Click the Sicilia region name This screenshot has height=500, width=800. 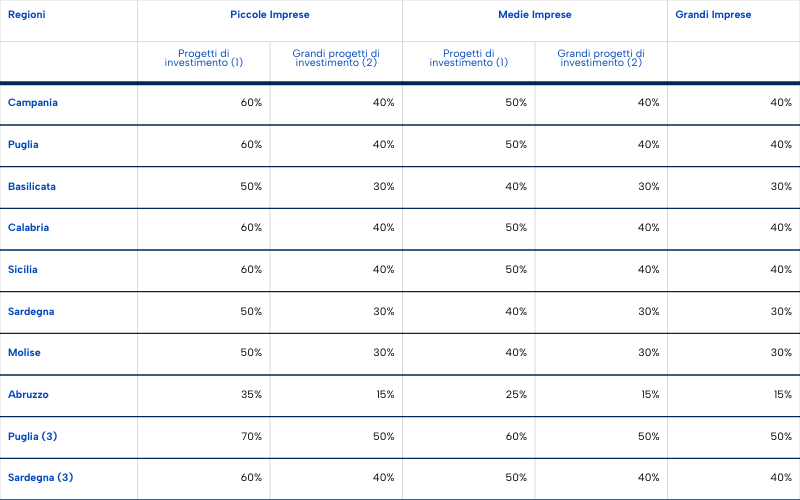[x=25, y=270]
